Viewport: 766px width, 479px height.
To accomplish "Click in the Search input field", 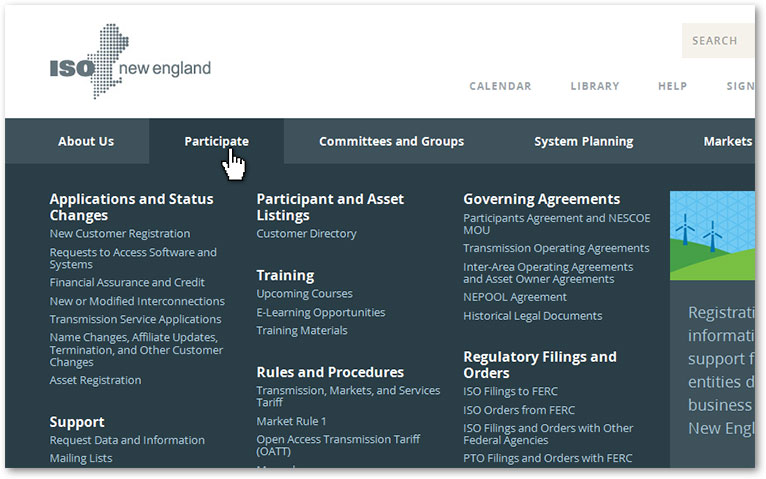I will pos(720,41).
